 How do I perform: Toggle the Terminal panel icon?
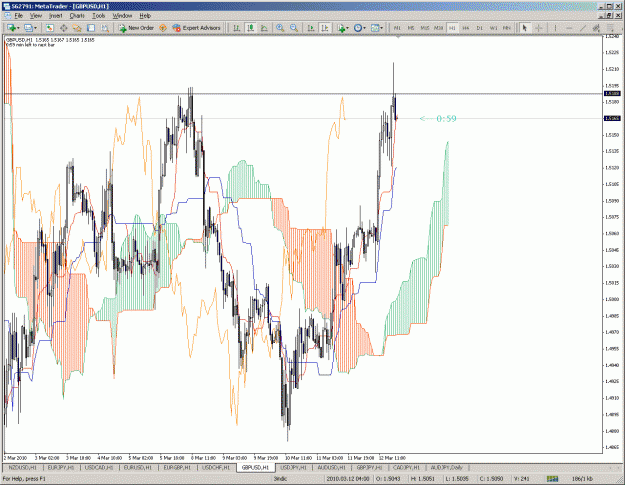tap(91, 28)
